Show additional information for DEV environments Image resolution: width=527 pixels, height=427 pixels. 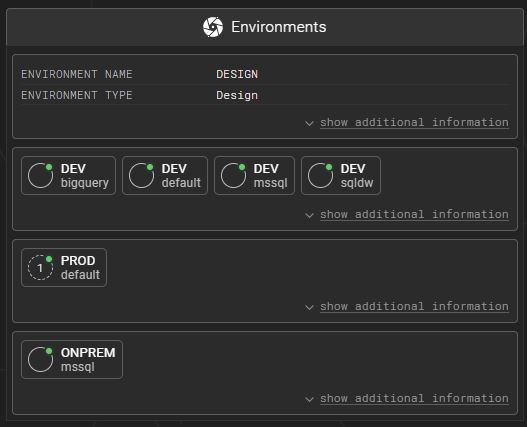(414, 215)
